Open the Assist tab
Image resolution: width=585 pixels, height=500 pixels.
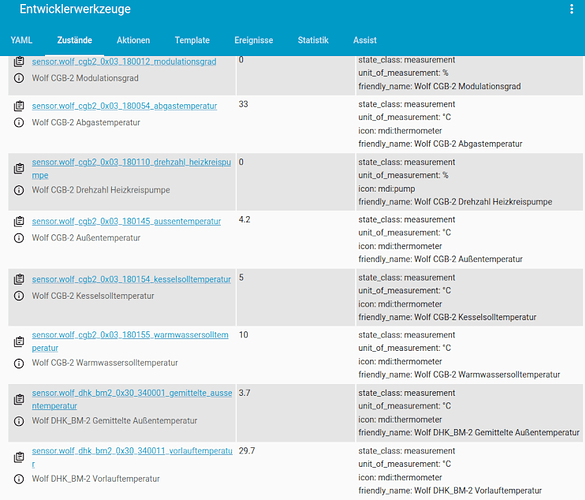(365, 40)
